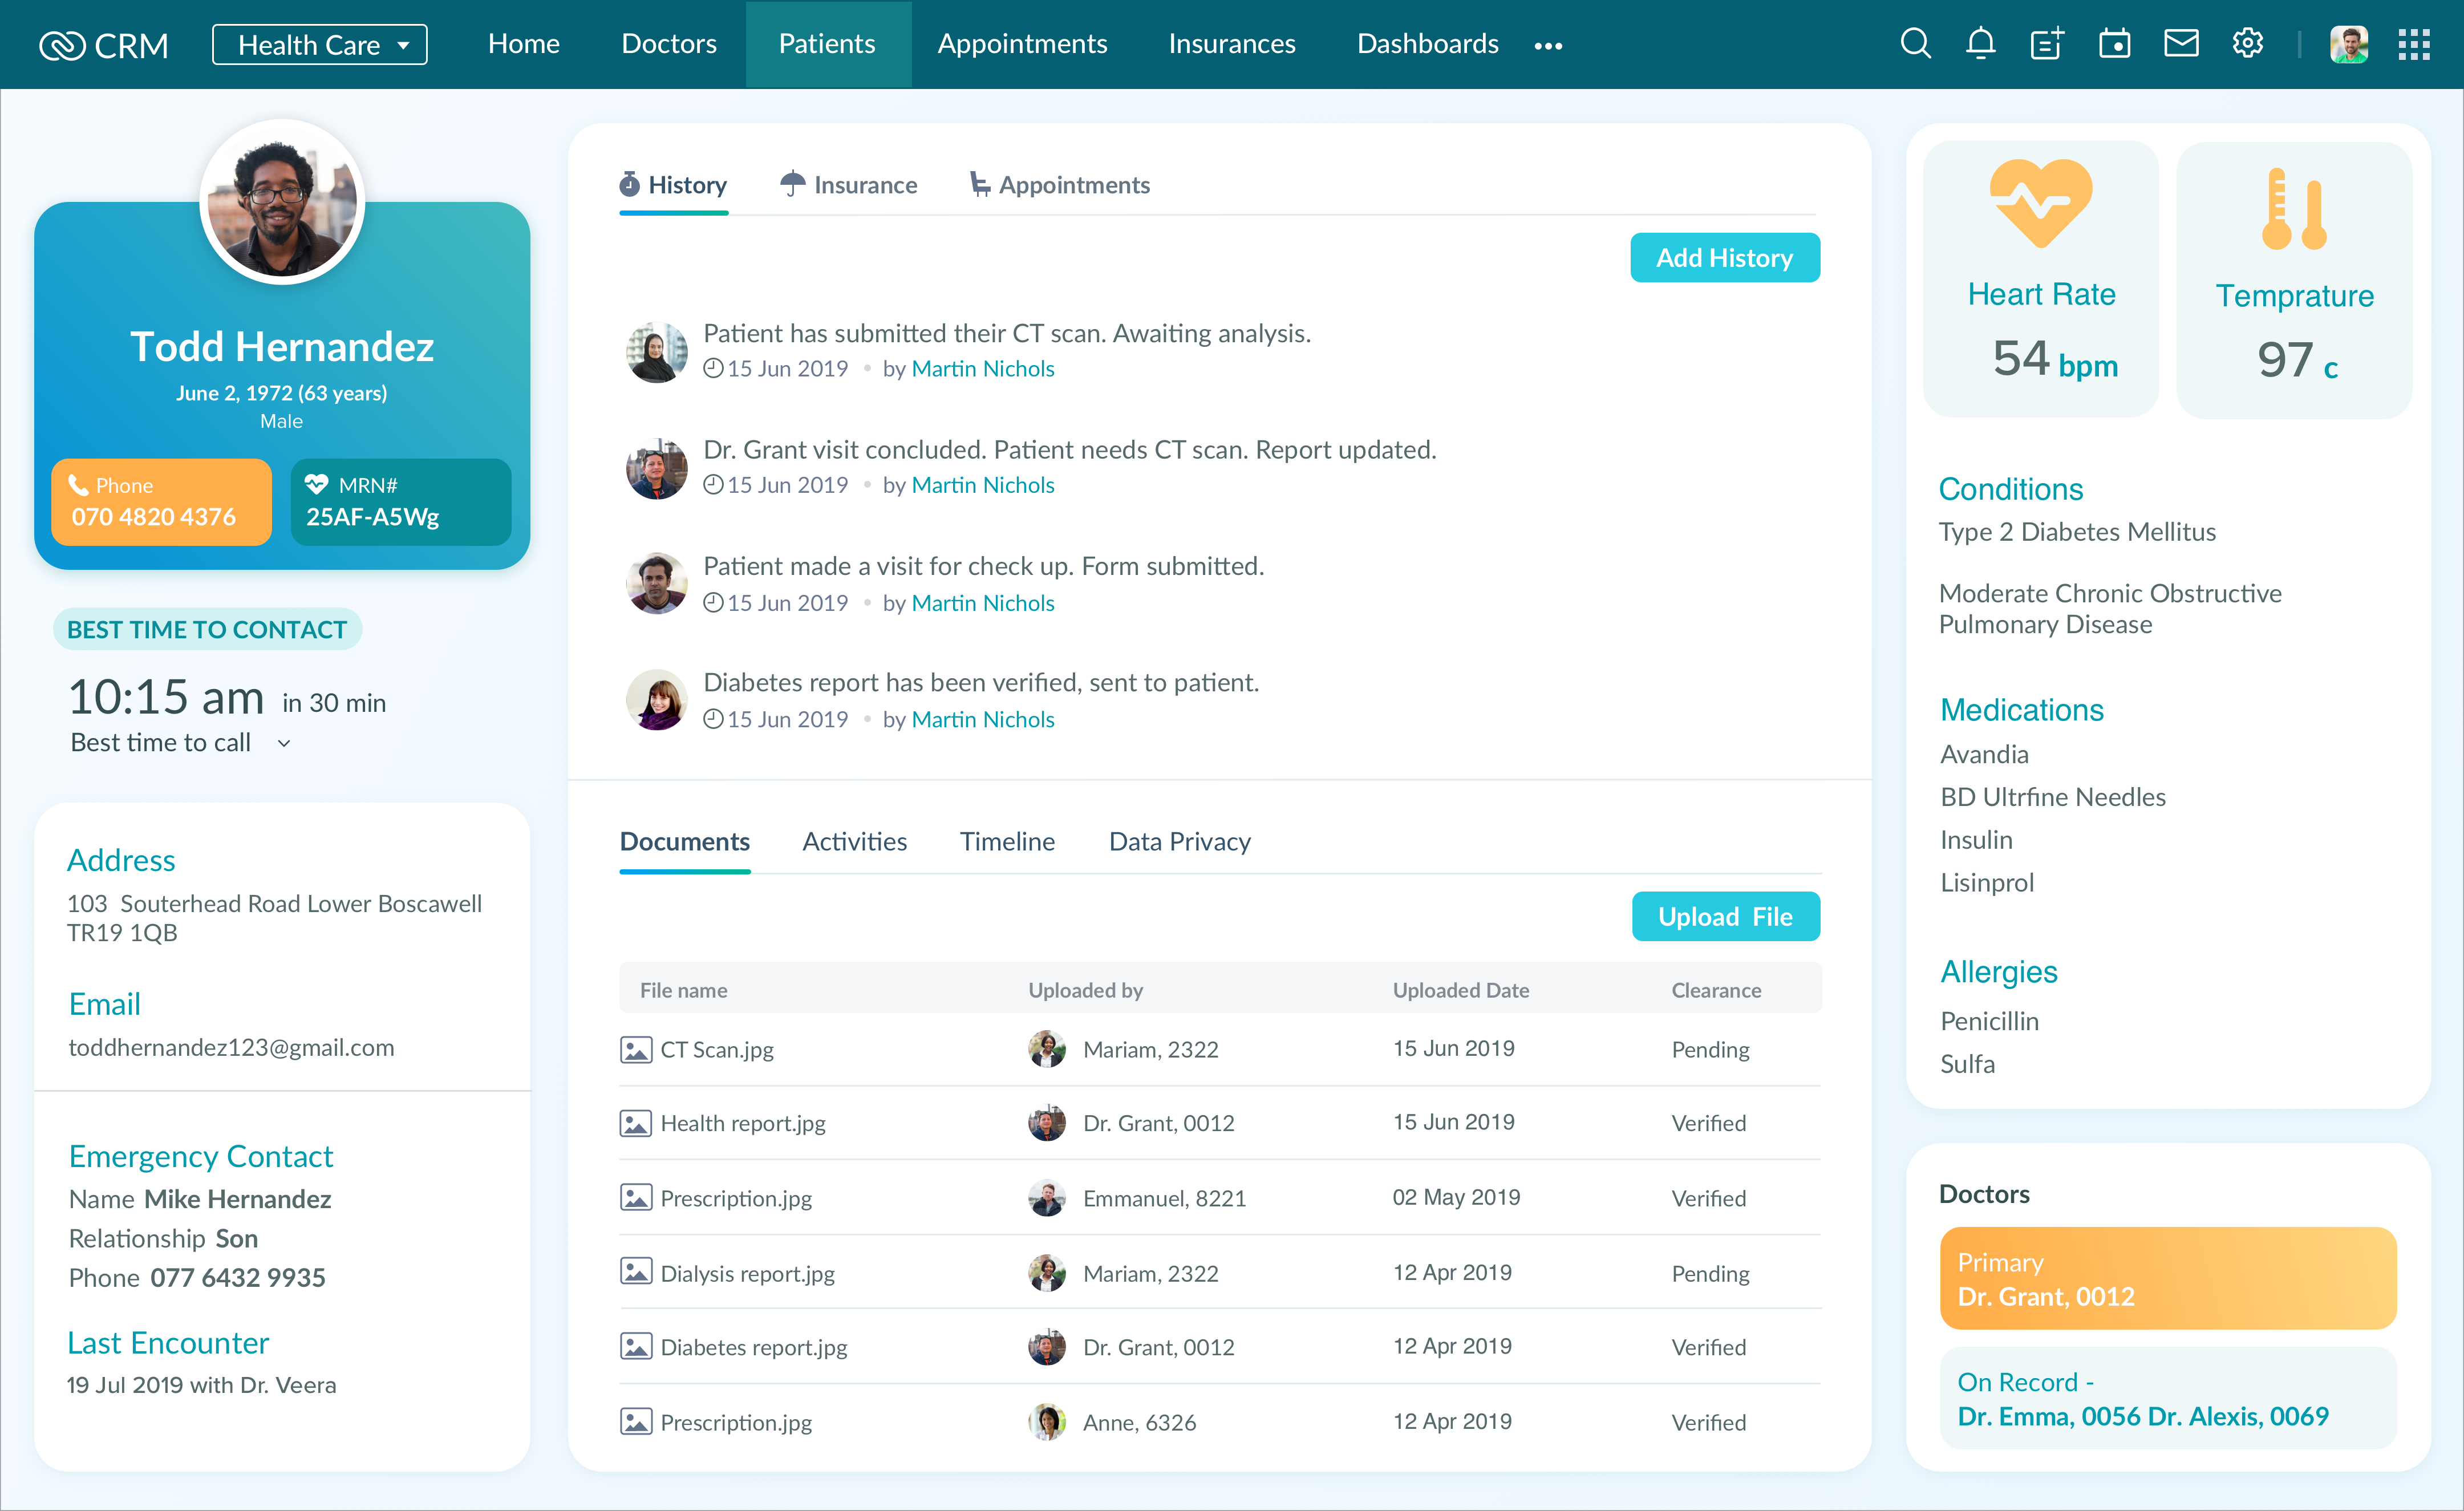Click the Add History button
Viewport: 2464px width, 1511px height.
[1725, 257]
